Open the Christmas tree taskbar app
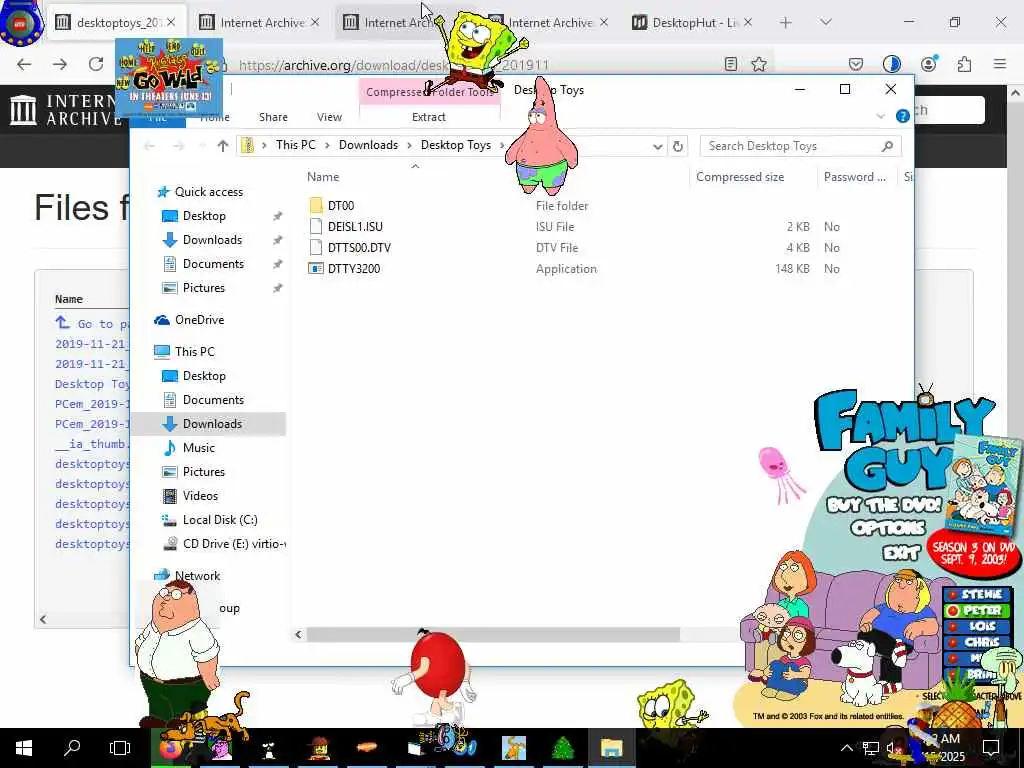This screenshot has height=768, width=1024. click(563, 748)
